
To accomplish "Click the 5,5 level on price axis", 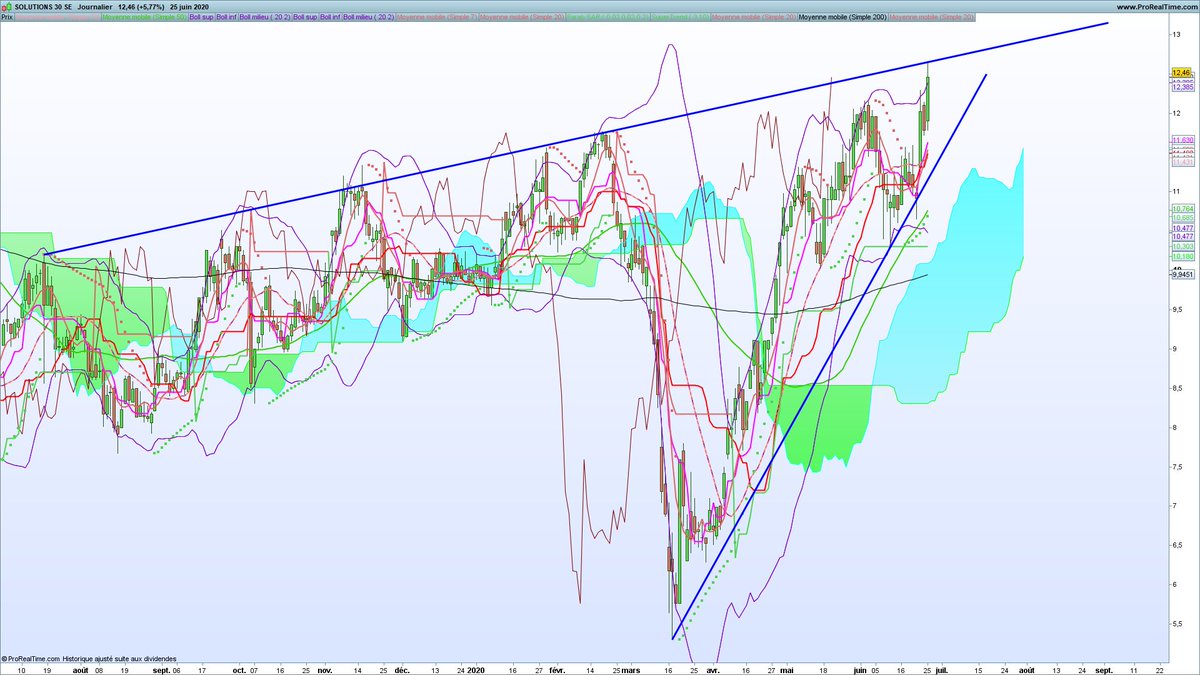I will pos(1178,624).
